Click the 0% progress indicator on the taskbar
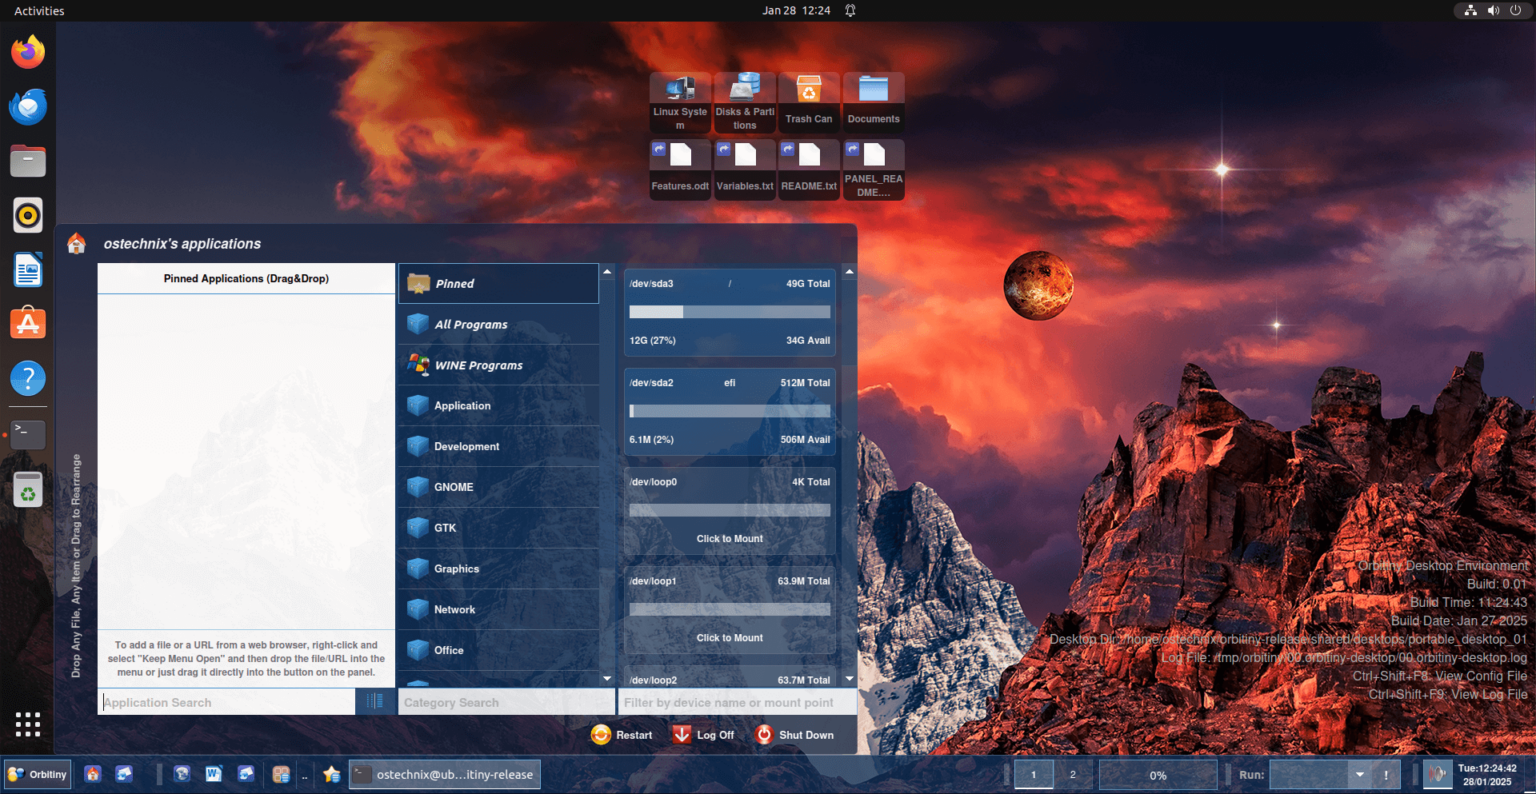Image resolution: width=1536 pixels, height=794 pixels. [1158, 773]
